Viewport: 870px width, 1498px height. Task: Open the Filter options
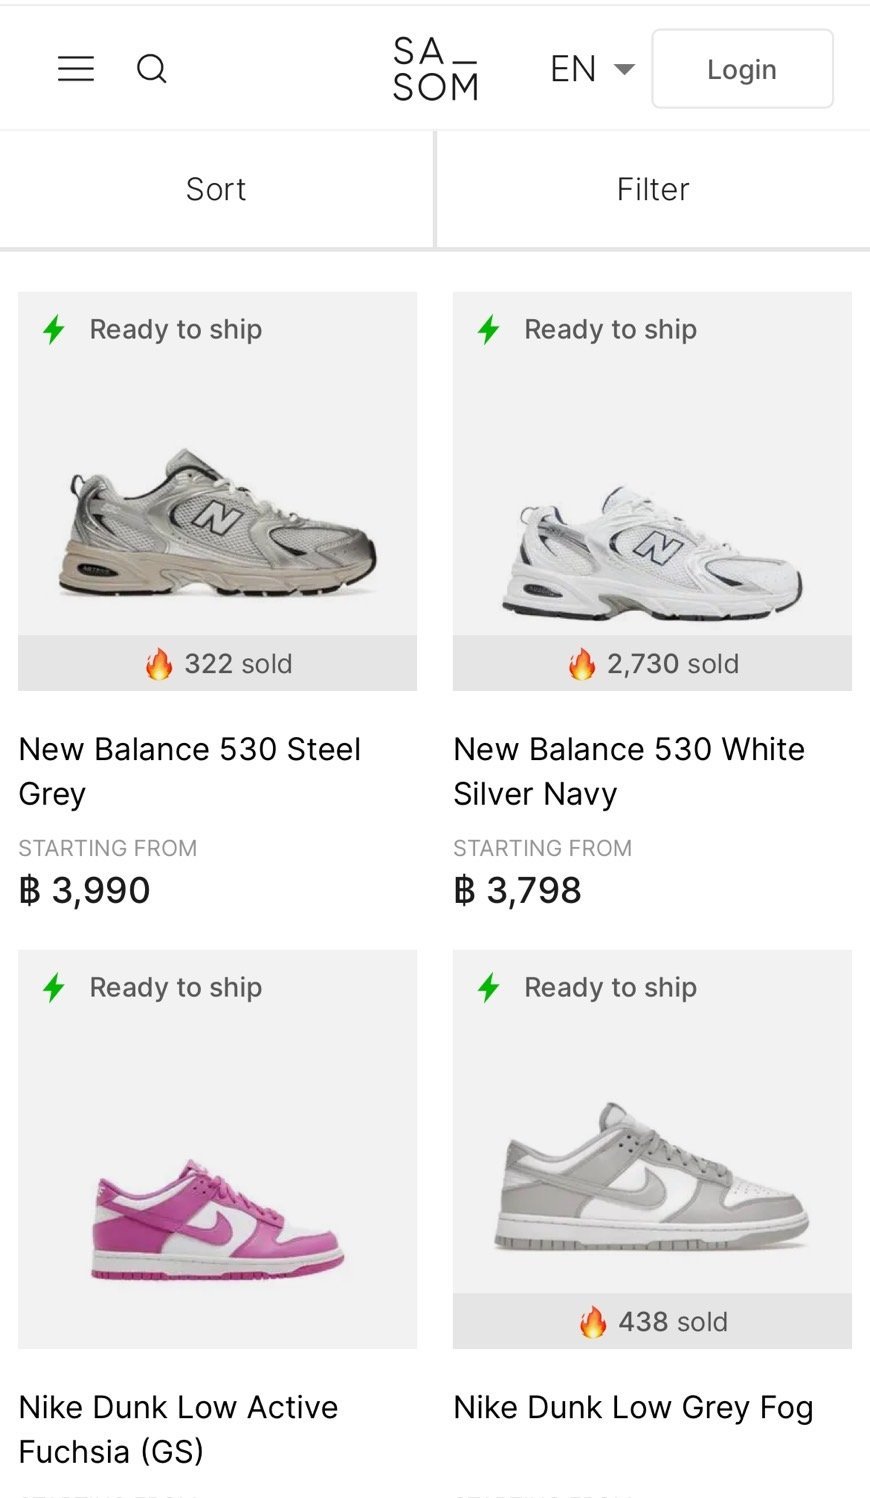pyautogui.click(x=653, y=189)
